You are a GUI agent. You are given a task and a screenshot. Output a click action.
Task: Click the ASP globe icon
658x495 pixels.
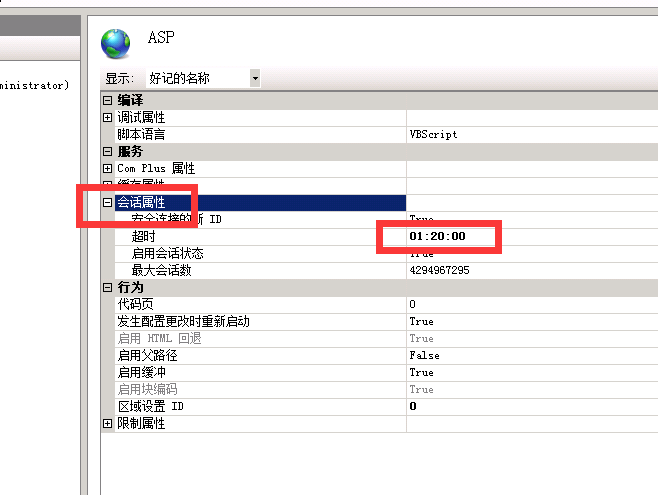(115, 44)
